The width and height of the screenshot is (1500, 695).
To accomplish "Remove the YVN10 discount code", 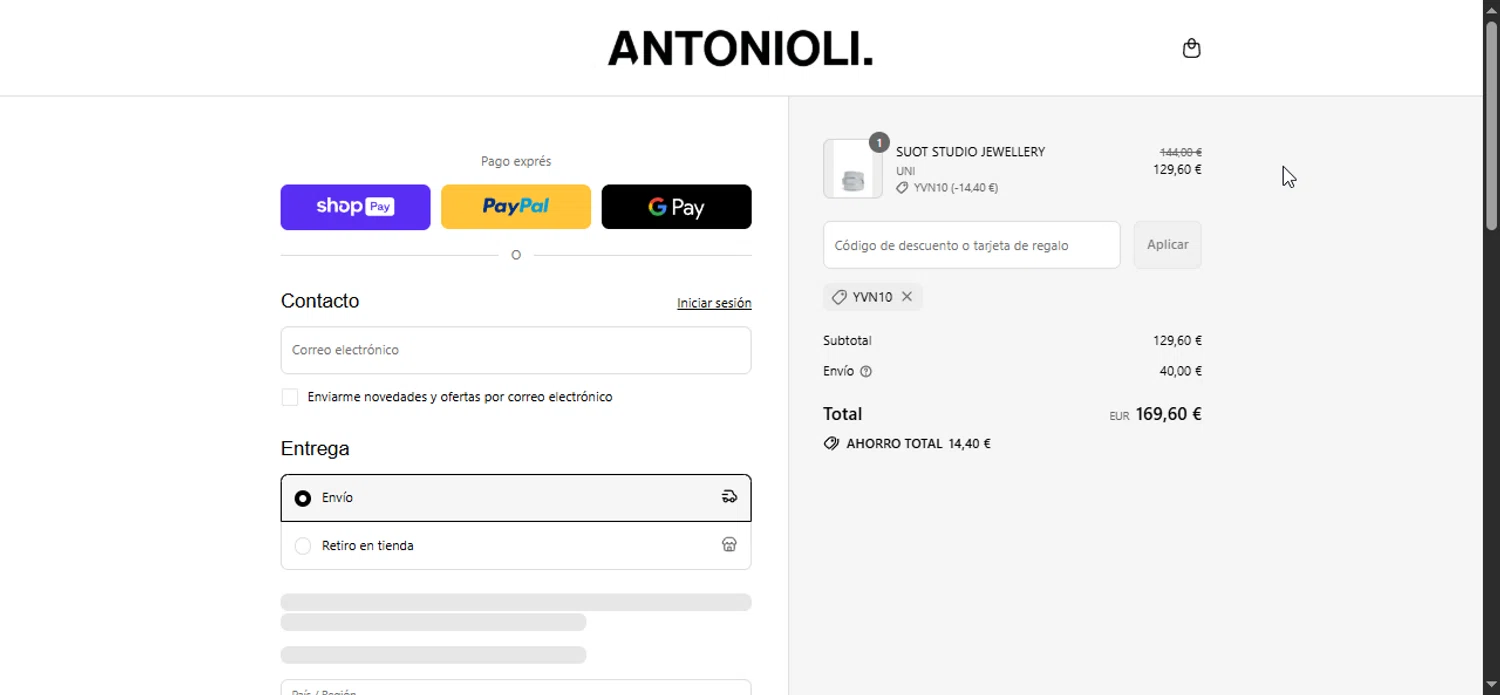I will pyautogui.click(x=907, y=297).
